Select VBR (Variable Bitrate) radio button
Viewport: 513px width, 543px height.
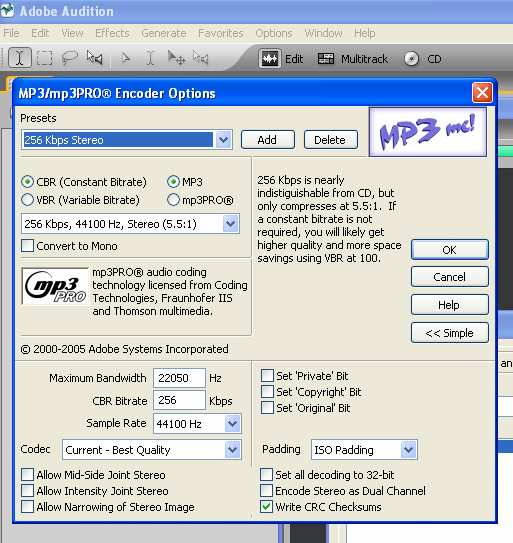[27, 200]
